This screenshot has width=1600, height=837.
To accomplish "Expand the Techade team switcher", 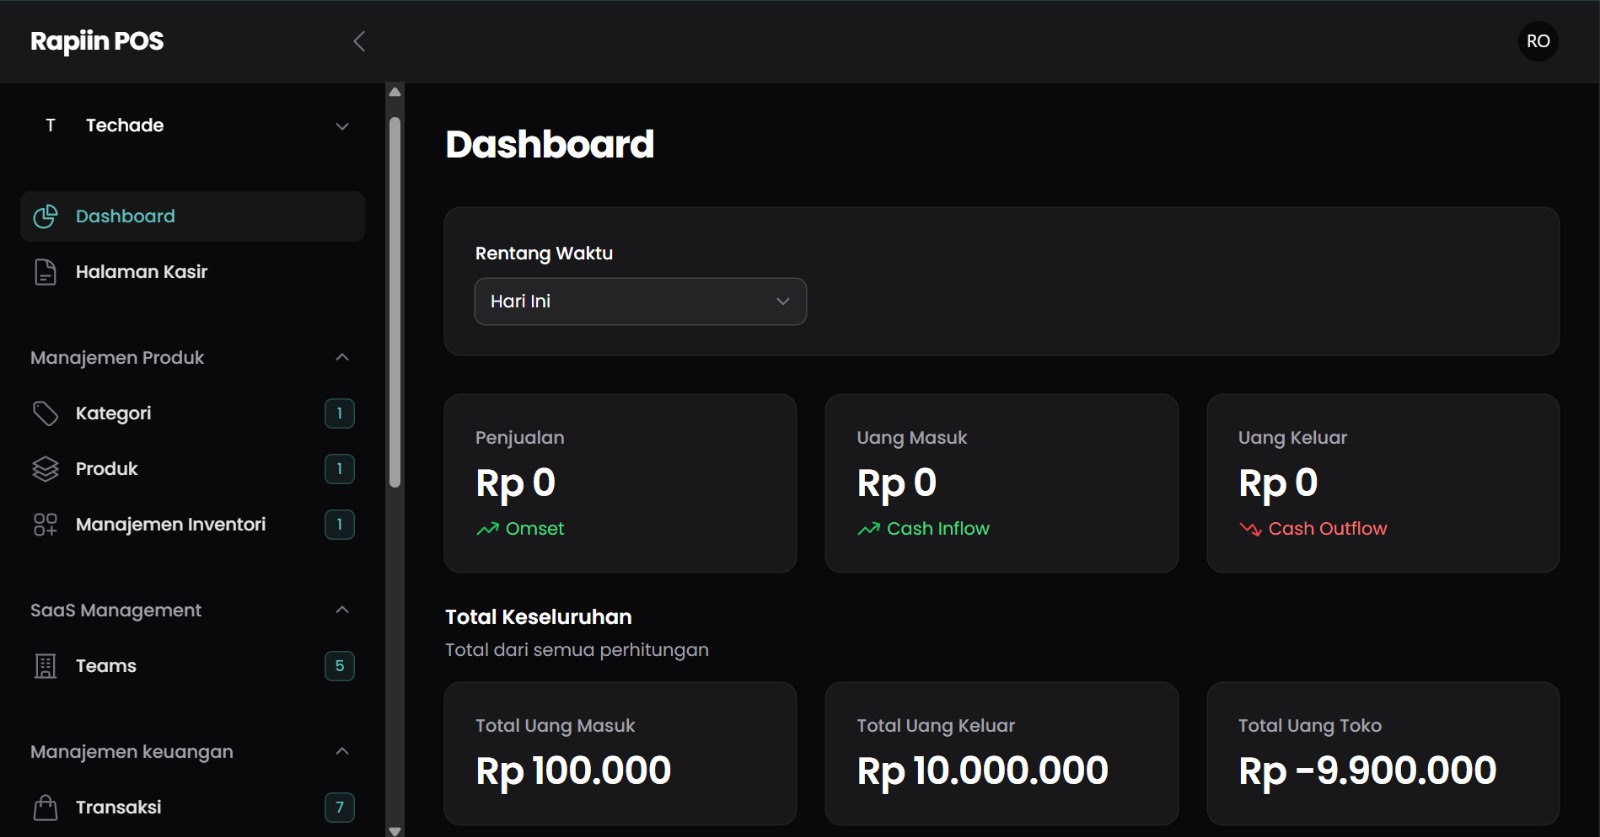I will pyautogui.click(x=342, y=126).
